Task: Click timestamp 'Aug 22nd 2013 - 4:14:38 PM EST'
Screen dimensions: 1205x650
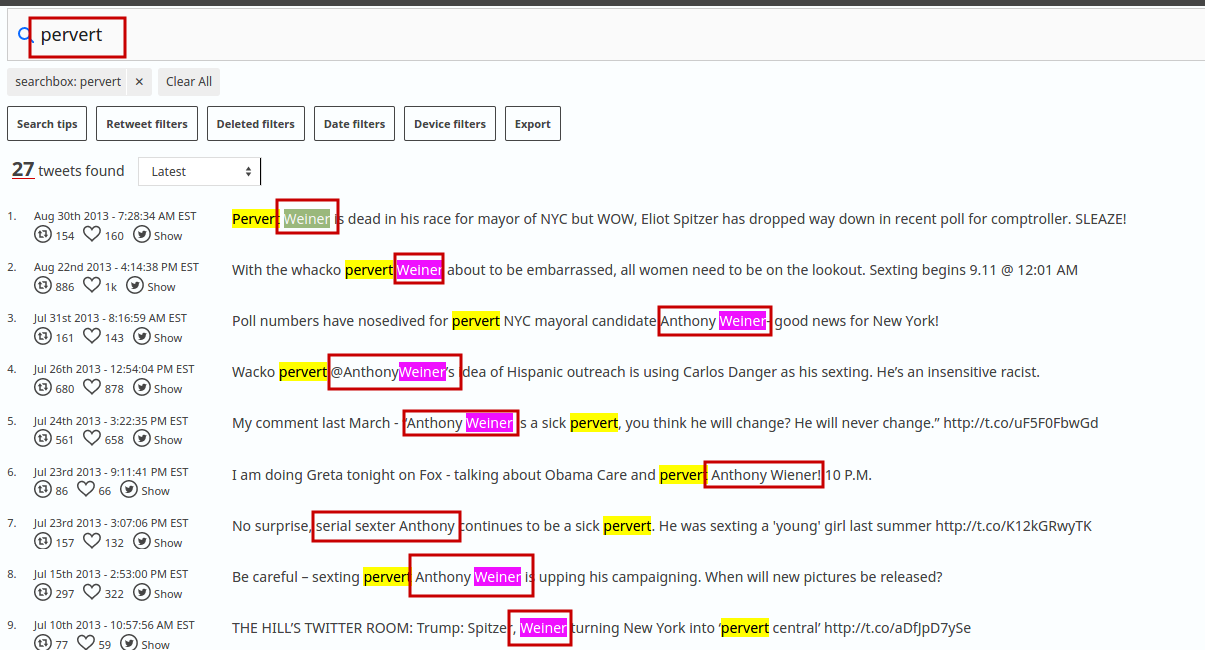Action: pos(116,267)
